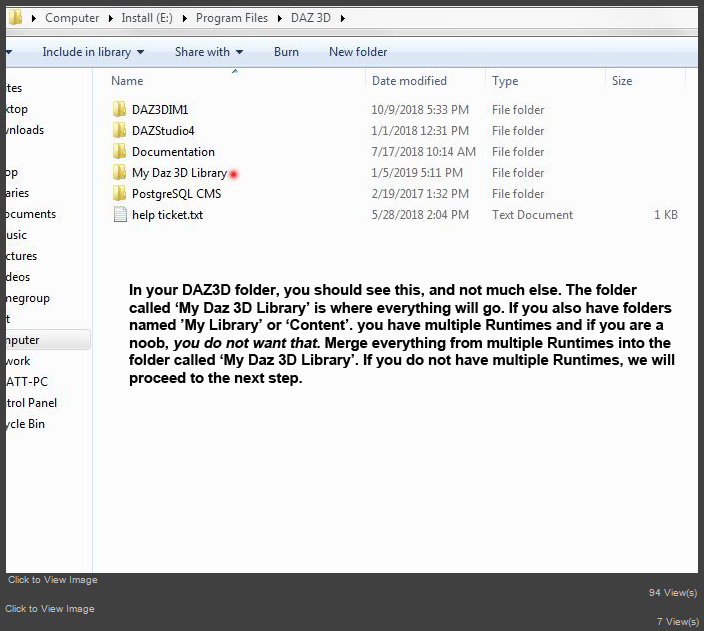Screen dimensions: 704x631
Task: Expand arrow after DAZ 3D in breadcrumb
Action: pos(343,18)
